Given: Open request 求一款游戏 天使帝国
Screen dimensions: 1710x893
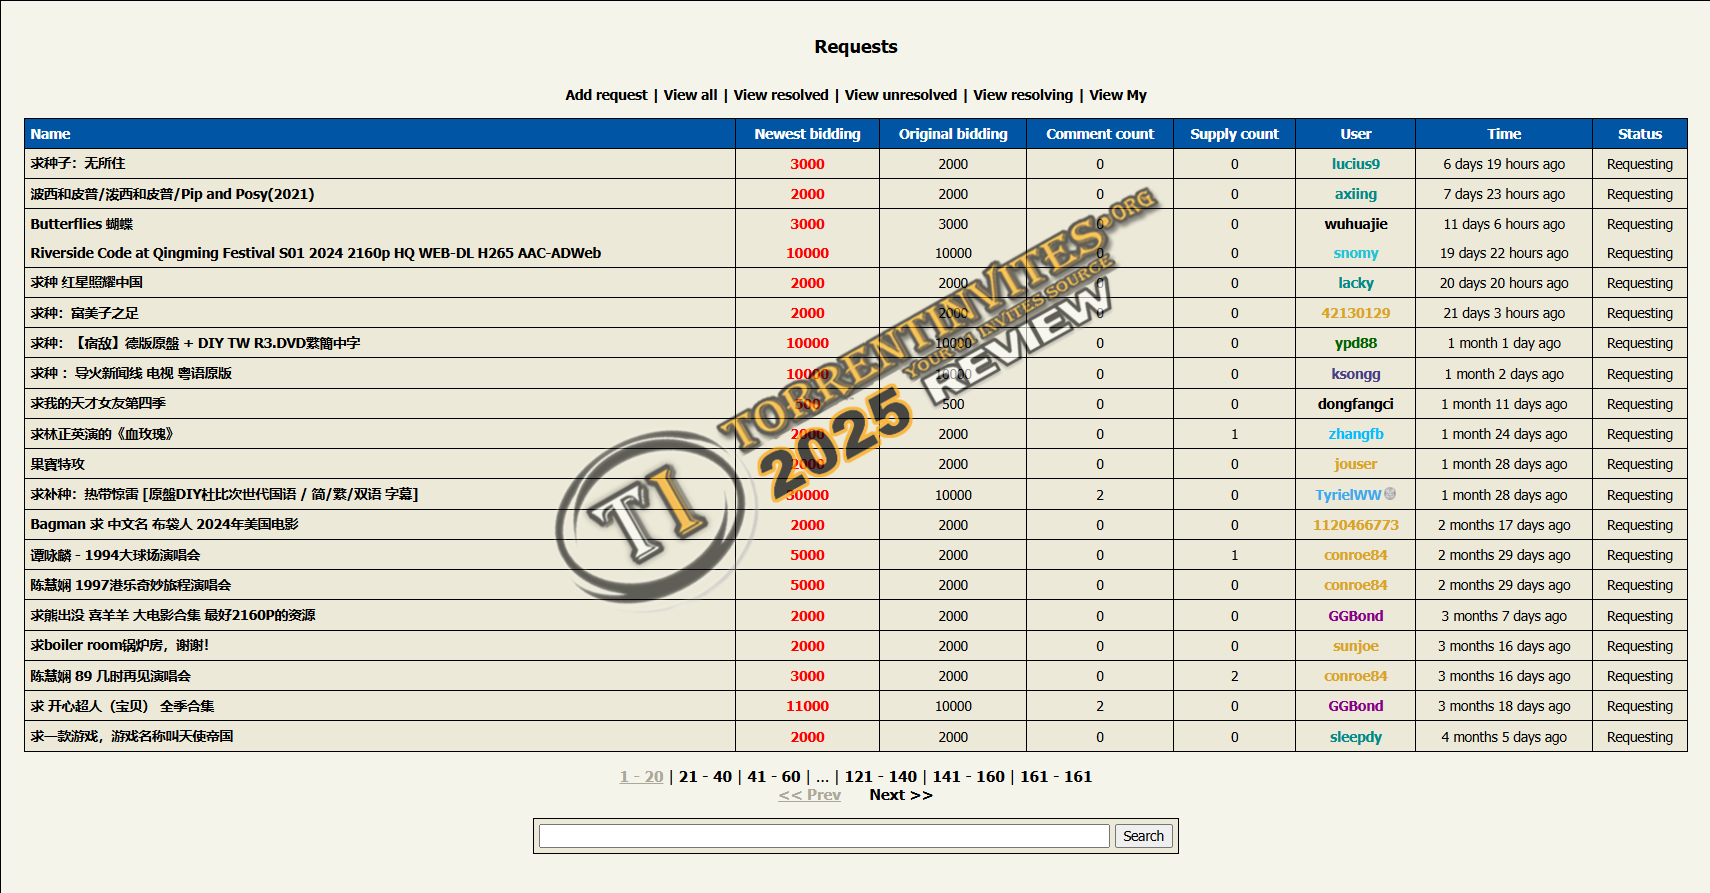Looking at the screenshot, I should pos(132,736).
